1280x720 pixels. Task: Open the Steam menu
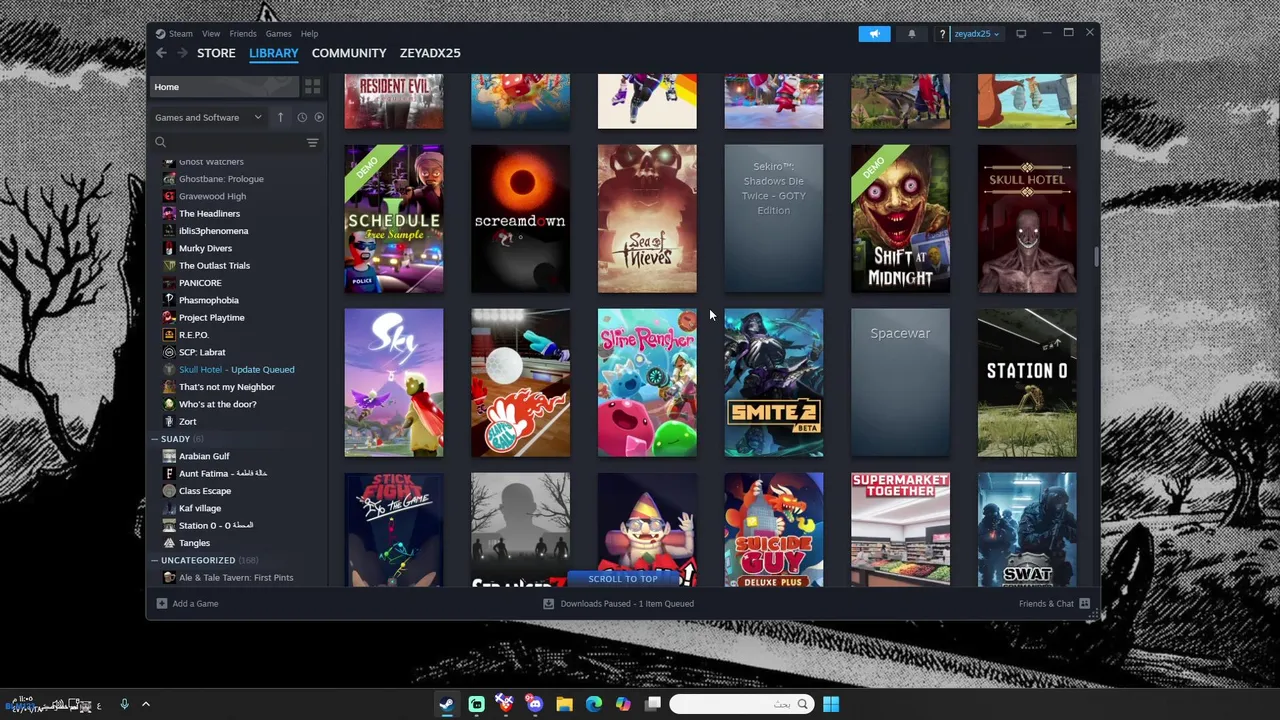coord(180,34)
